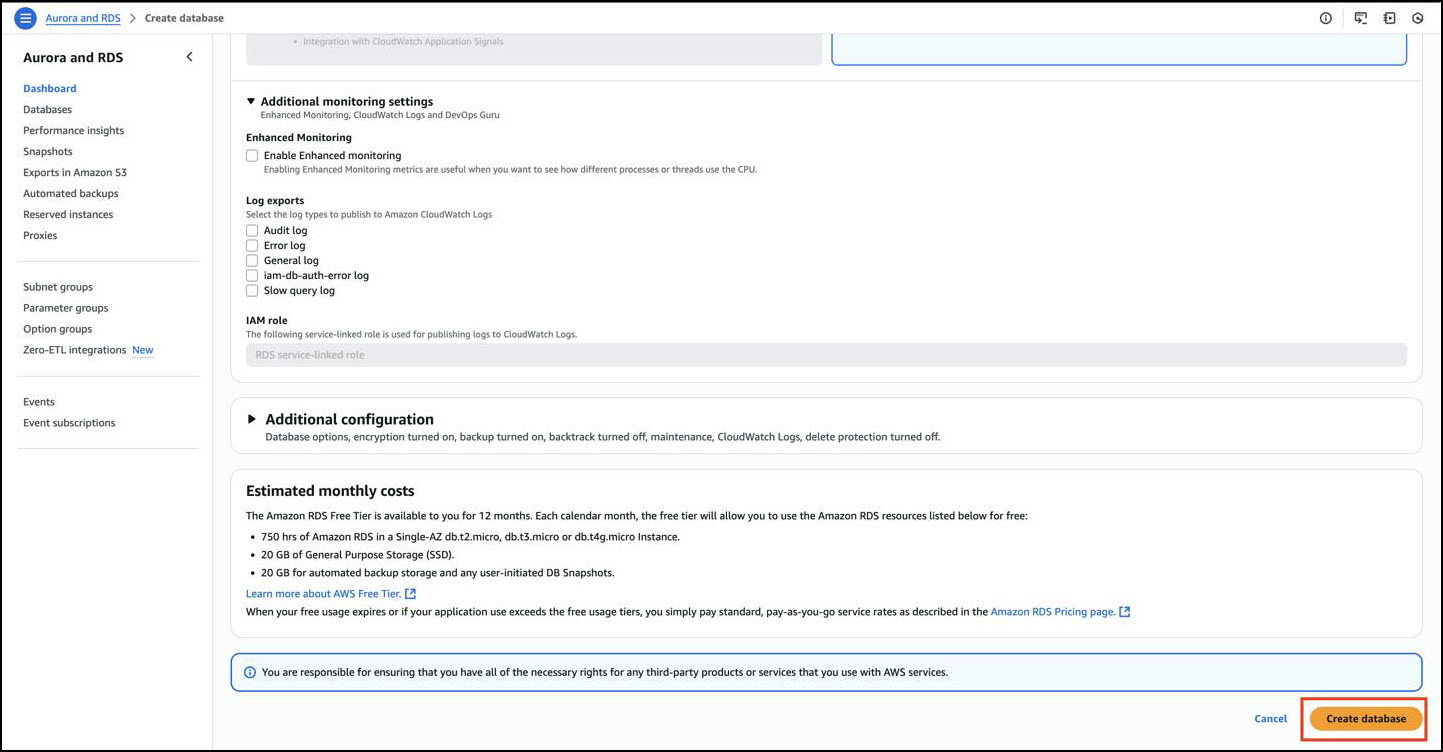Viewport: 1443px width, 752px height.
Task: Enable the Enhanced monitoring checkbox
Action: coord(252,156)
